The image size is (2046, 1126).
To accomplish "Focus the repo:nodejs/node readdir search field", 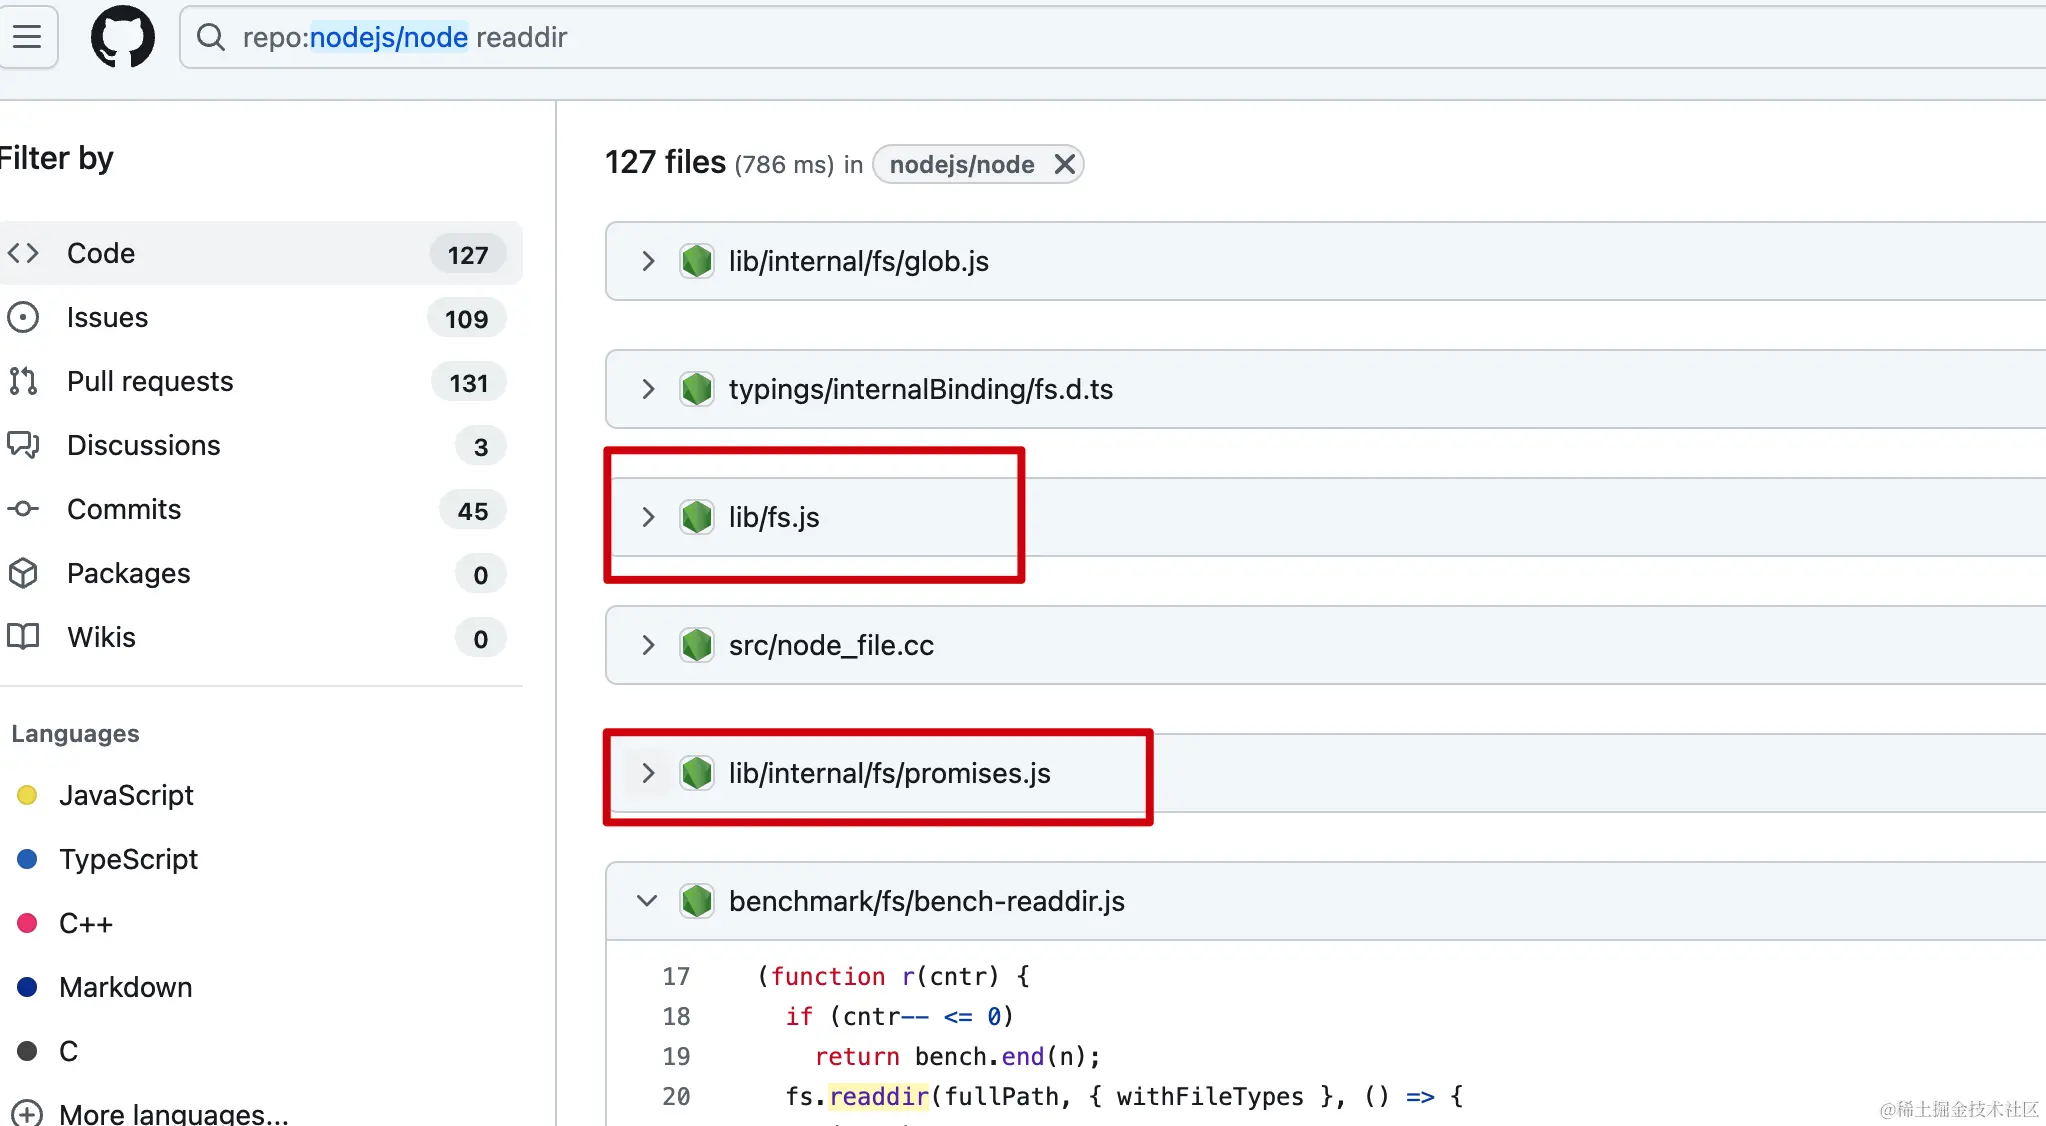I will [1113, 37].
